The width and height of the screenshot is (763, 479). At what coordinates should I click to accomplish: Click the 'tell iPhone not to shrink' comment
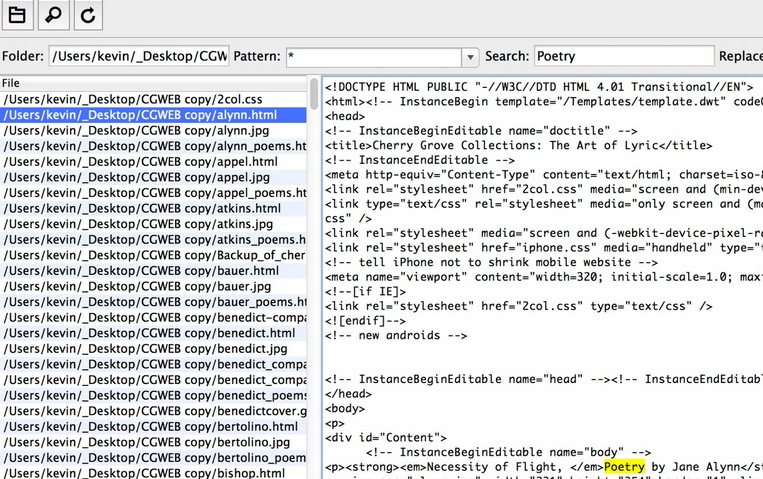tap(491, 262)
